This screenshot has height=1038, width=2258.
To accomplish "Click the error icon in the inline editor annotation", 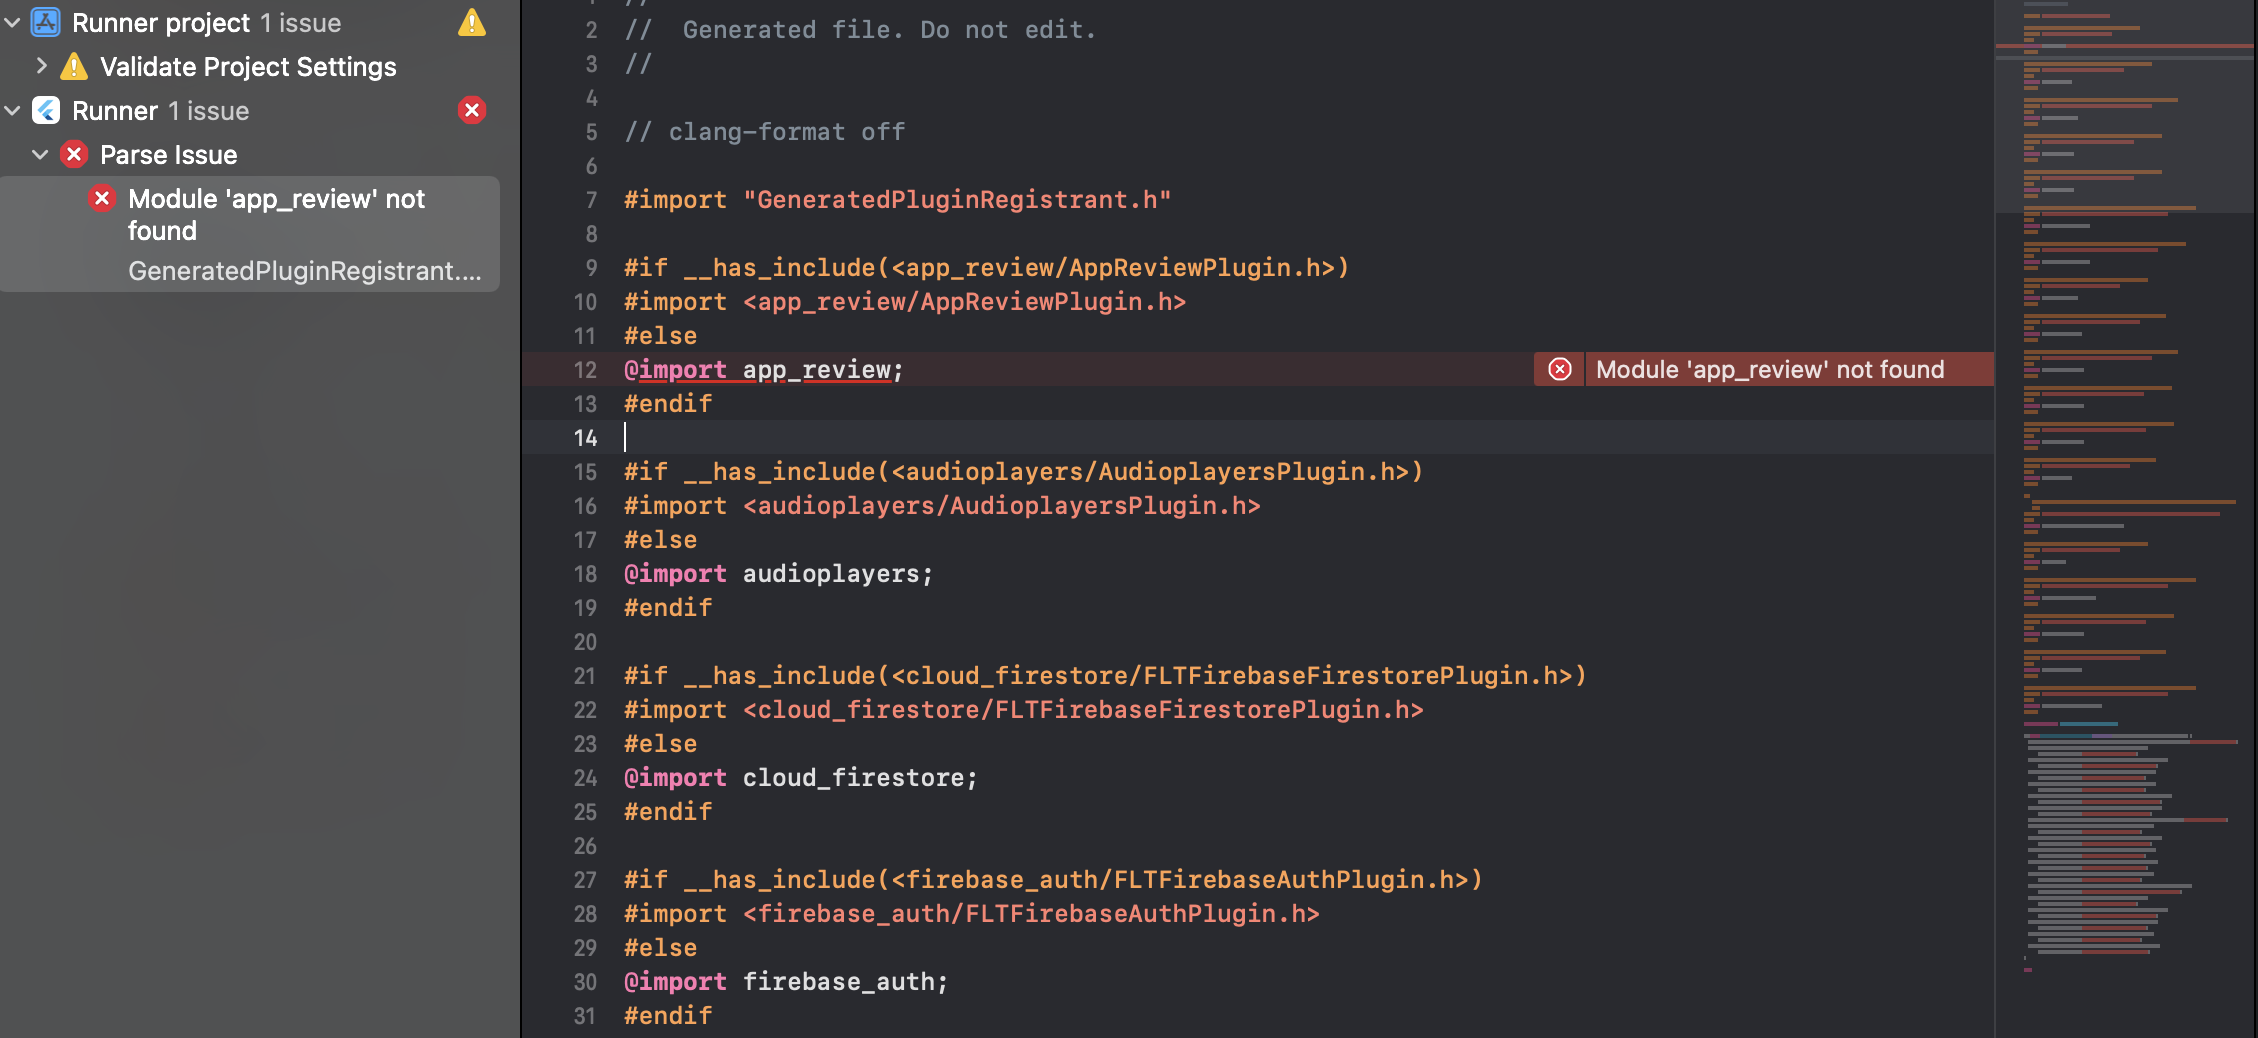I will pyautogui.click(x=1560, y=369).
